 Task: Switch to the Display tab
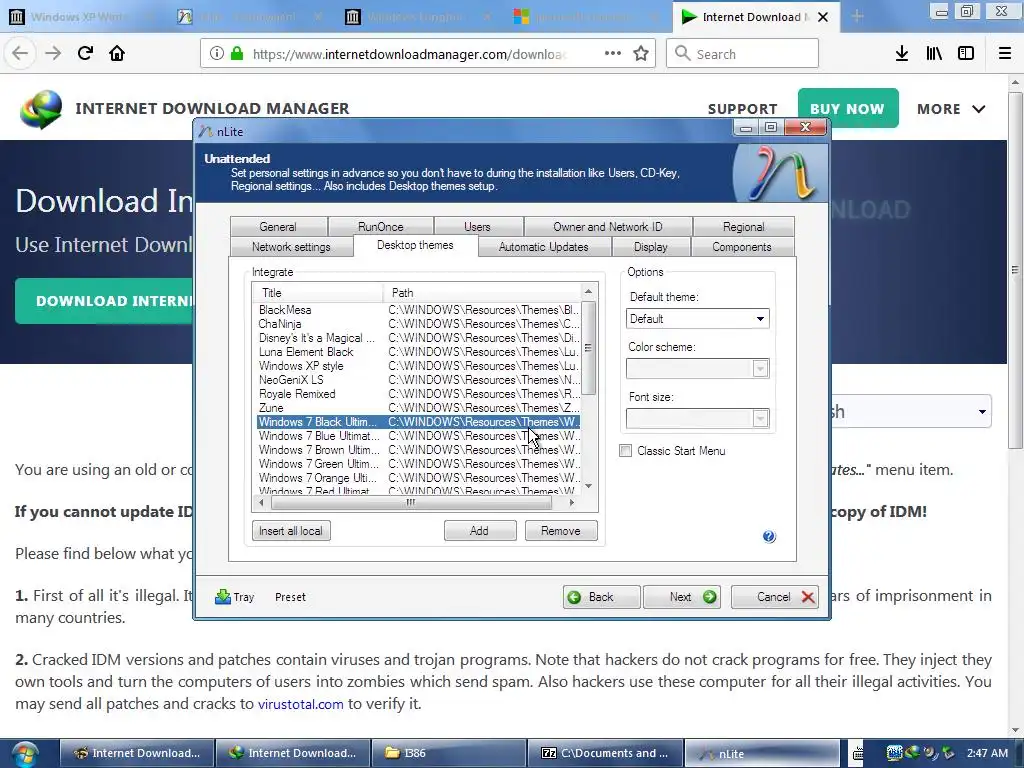pyautogui.click(x=650, y=247)
